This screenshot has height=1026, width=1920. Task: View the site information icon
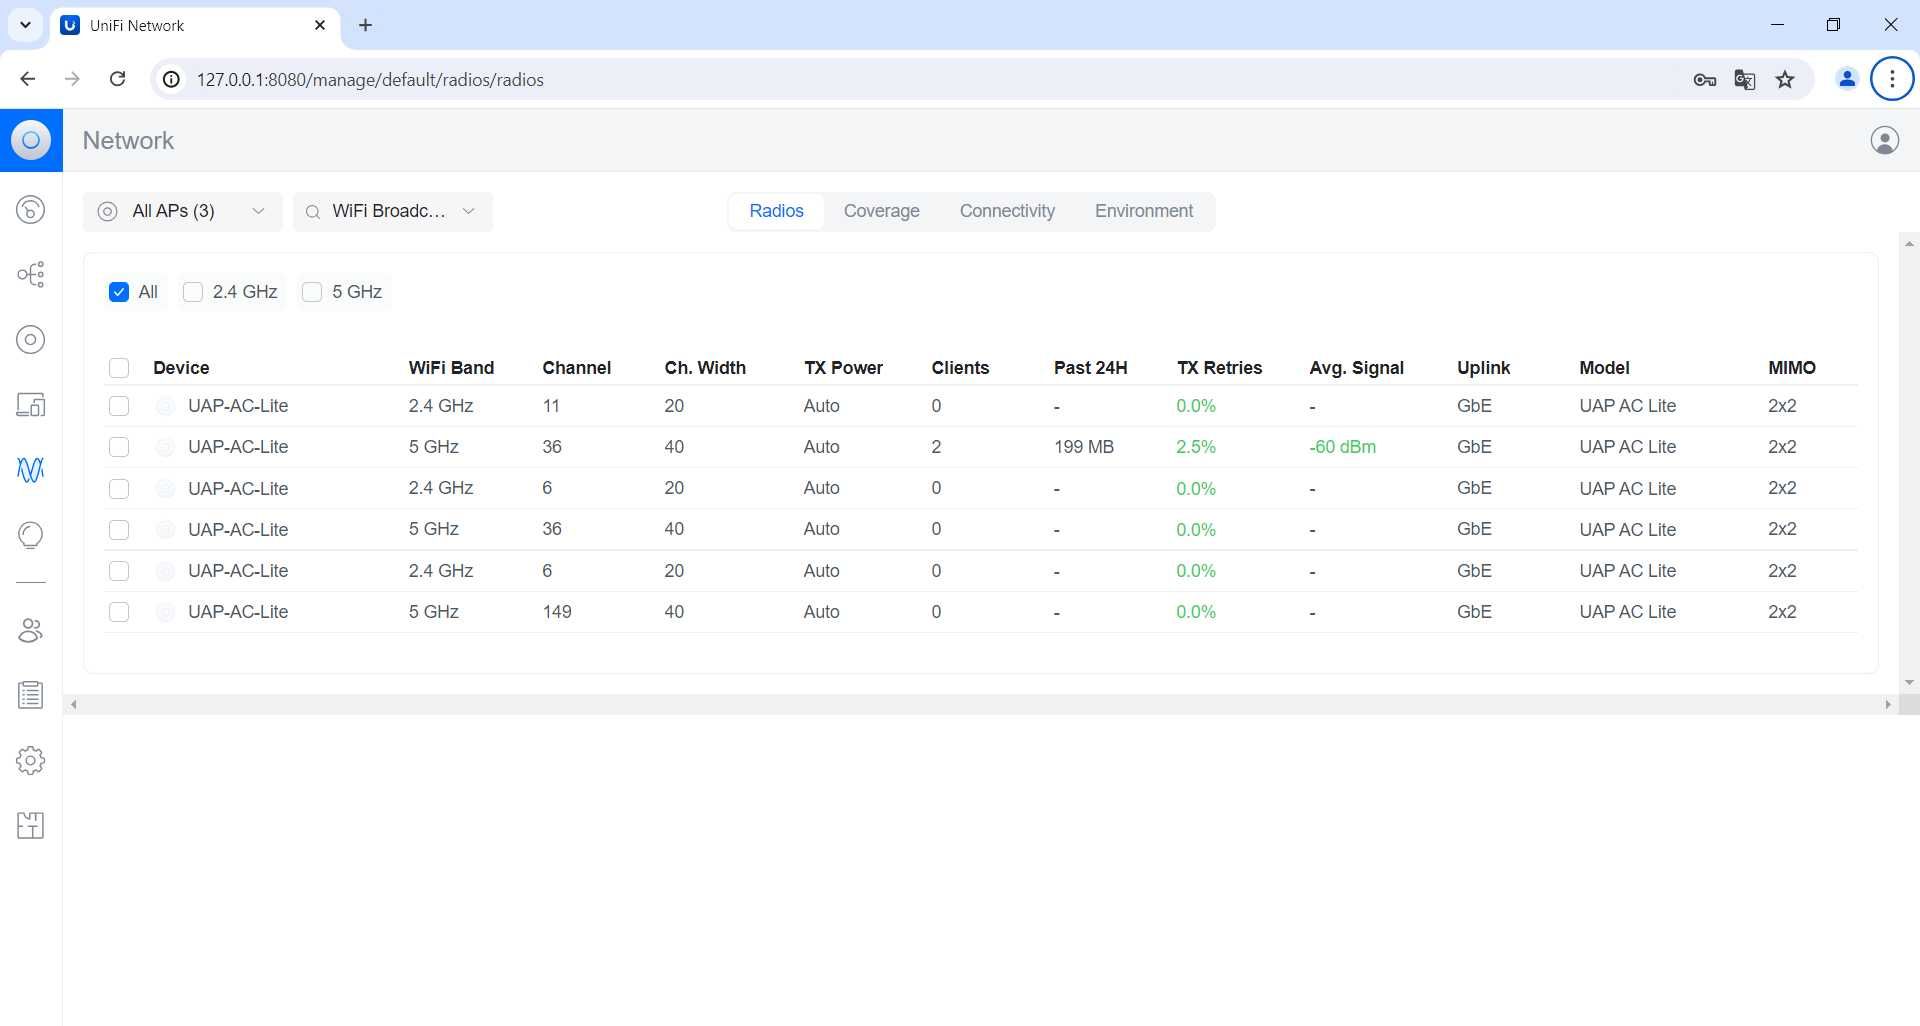[172, 79]
